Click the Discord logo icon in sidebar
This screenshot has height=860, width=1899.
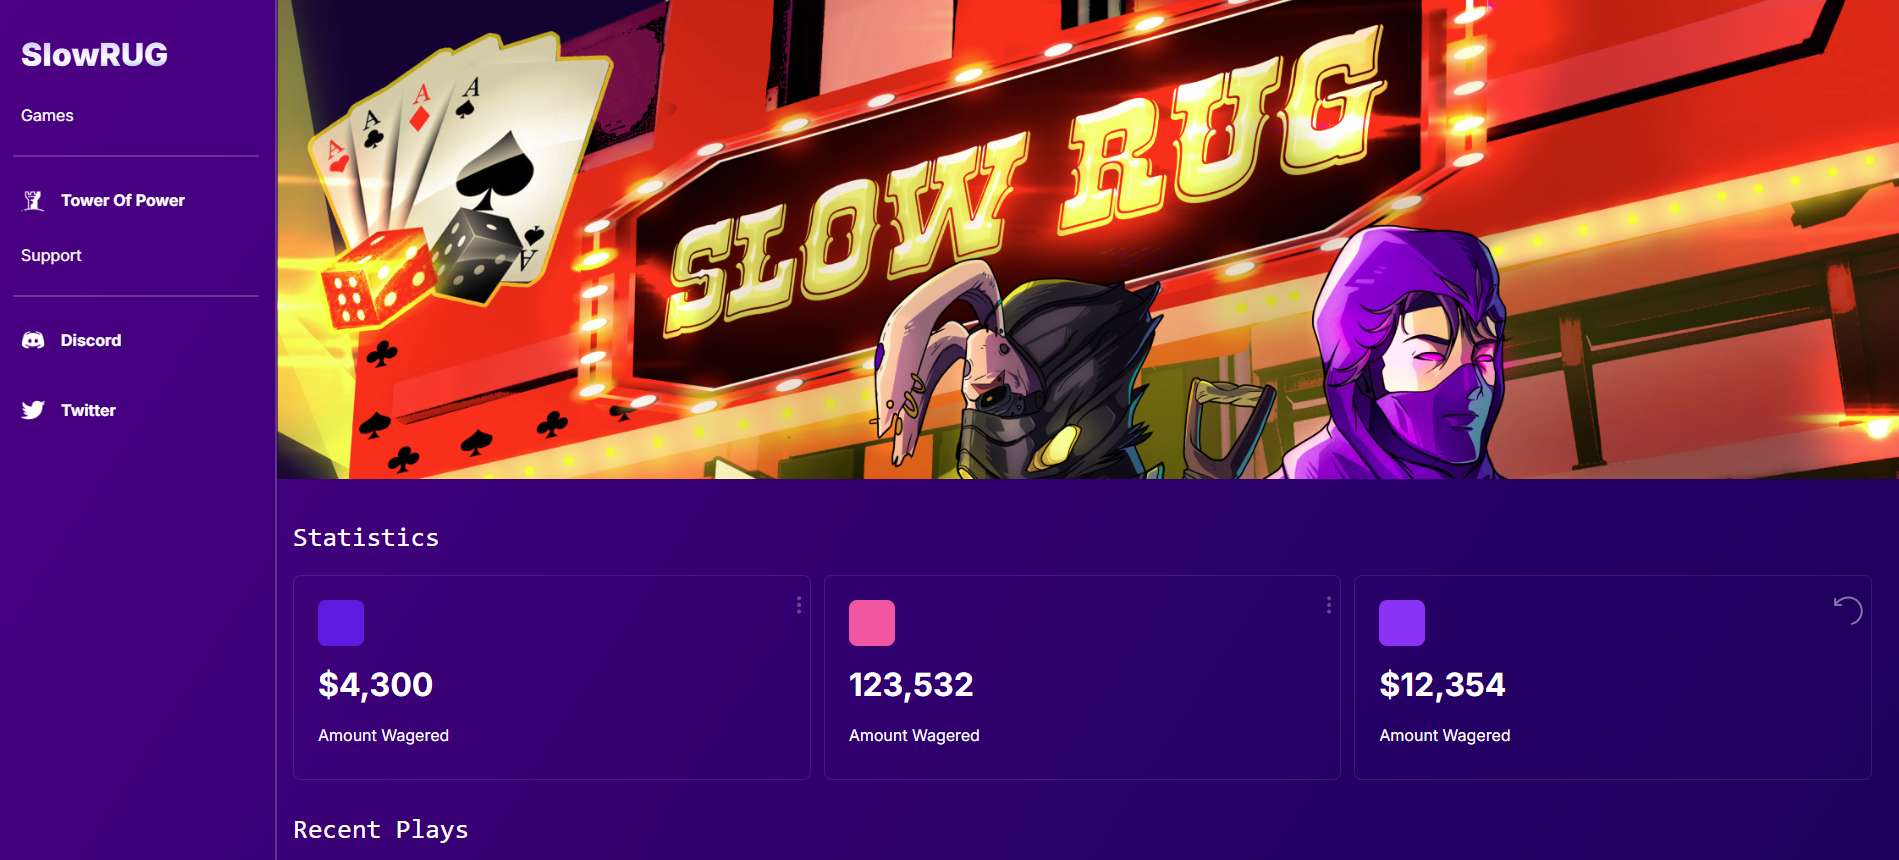33,341
